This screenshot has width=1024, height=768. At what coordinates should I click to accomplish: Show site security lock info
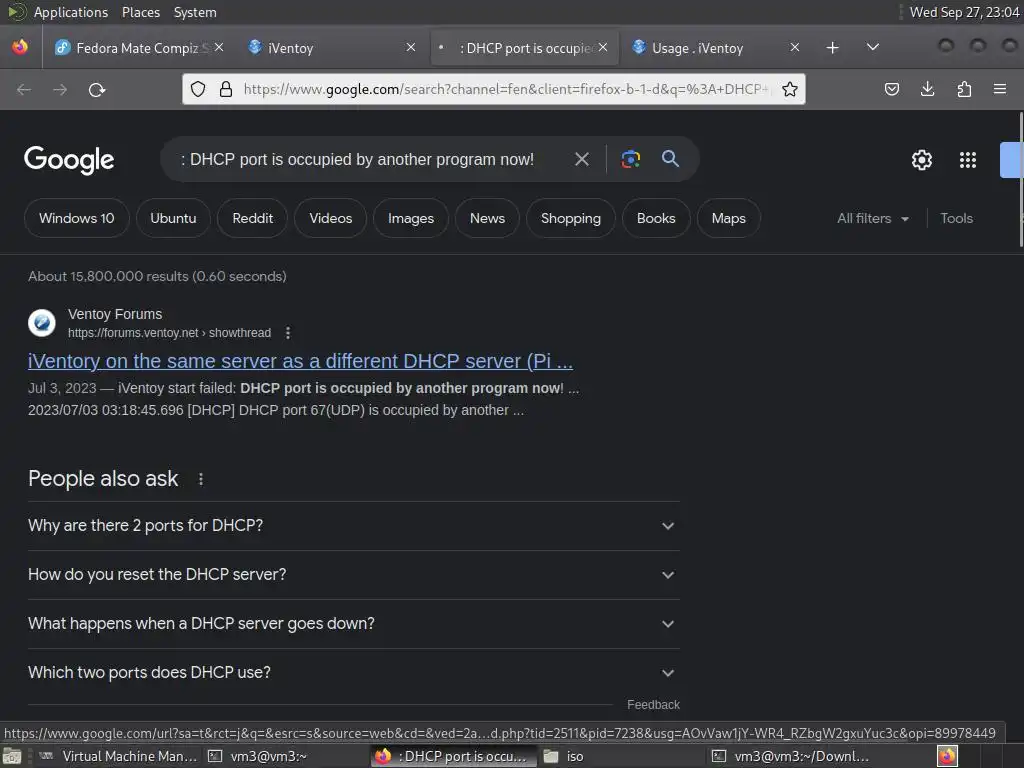226,89
